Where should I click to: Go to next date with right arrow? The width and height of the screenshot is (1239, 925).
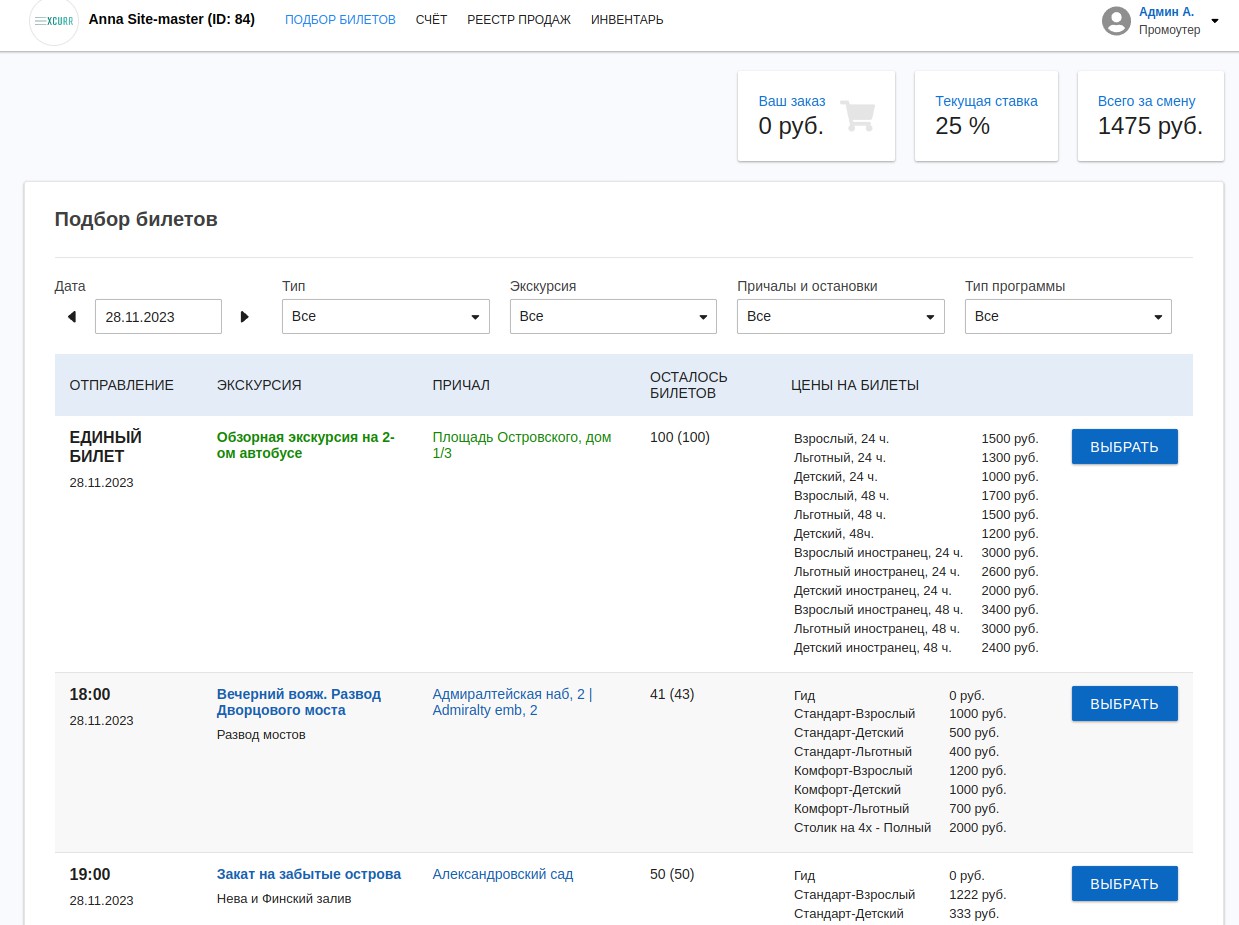tap(245, 317)
